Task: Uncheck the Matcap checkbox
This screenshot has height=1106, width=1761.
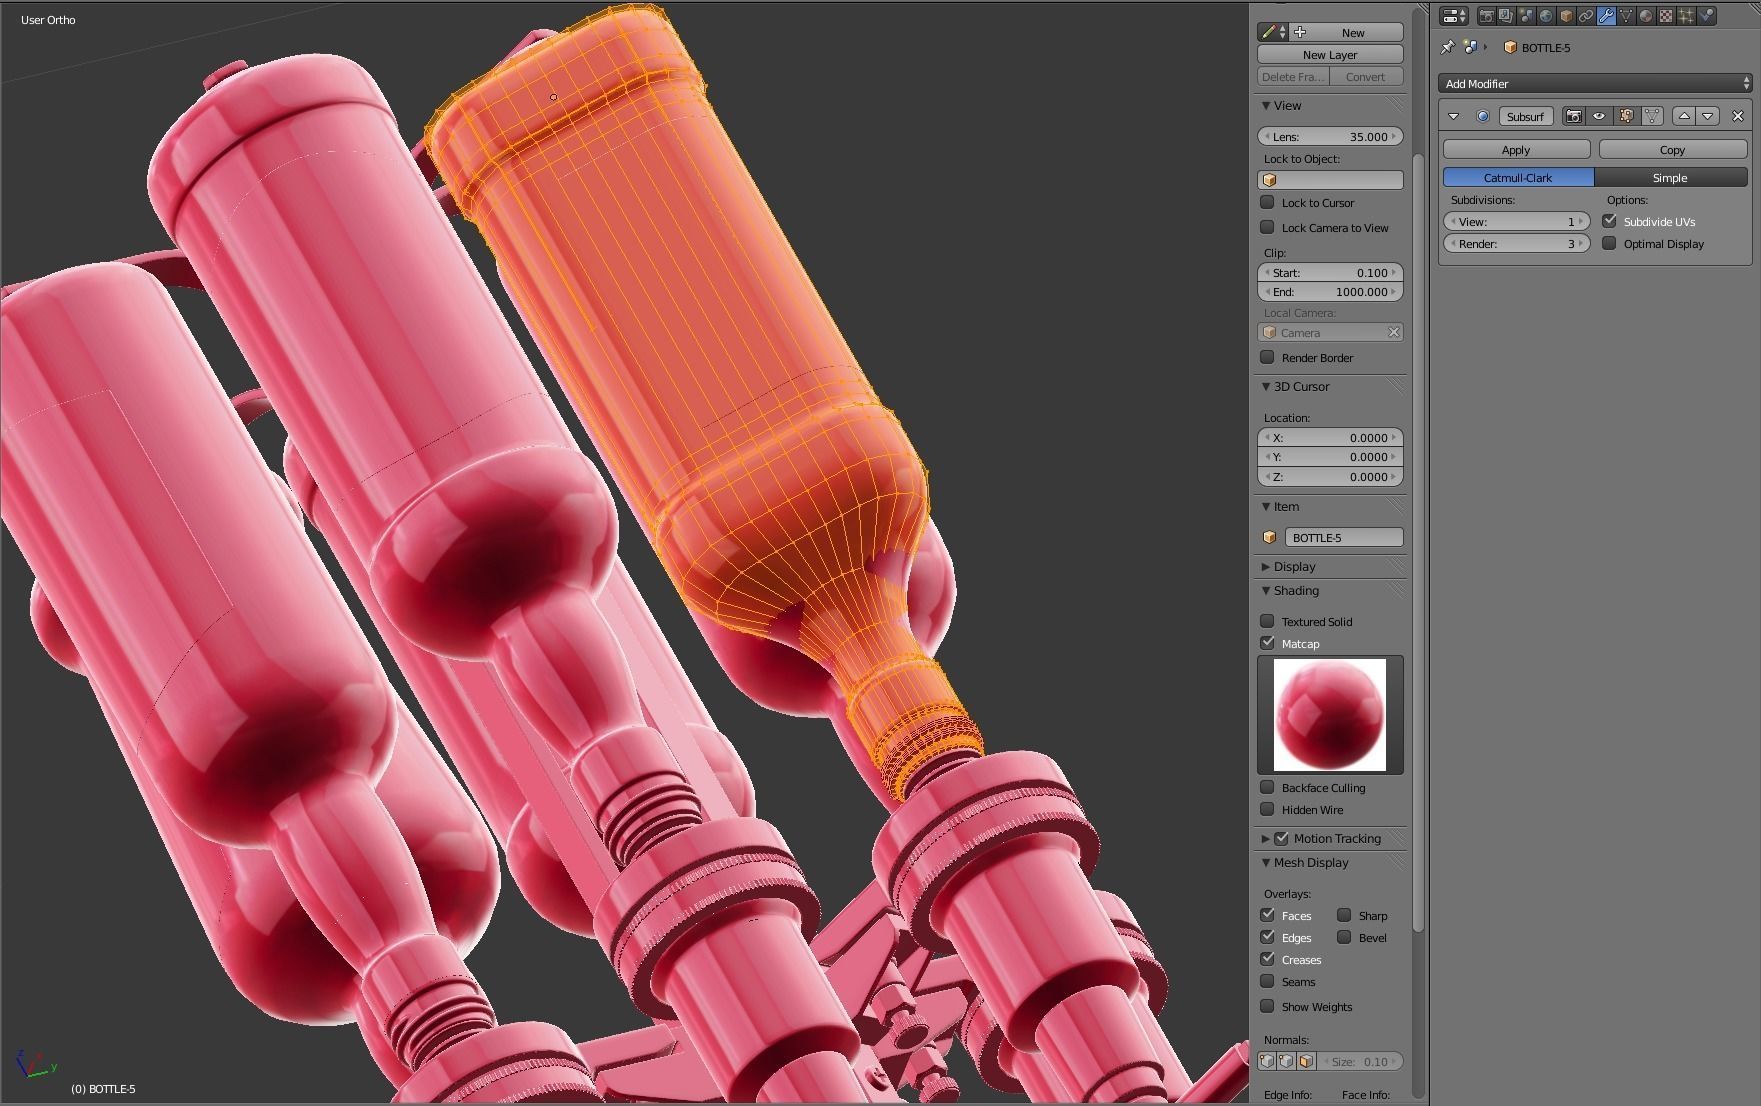Action: pos(1267,643)
